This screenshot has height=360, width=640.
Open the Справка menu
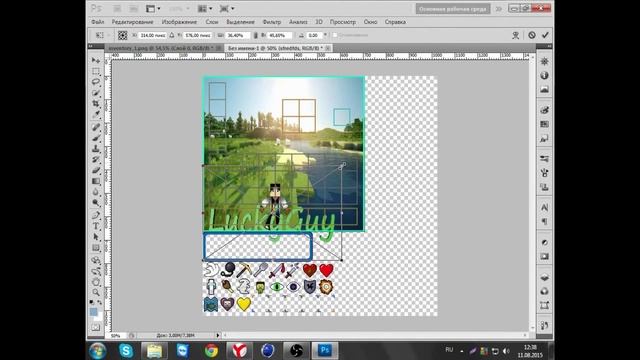tap(395, 22)
